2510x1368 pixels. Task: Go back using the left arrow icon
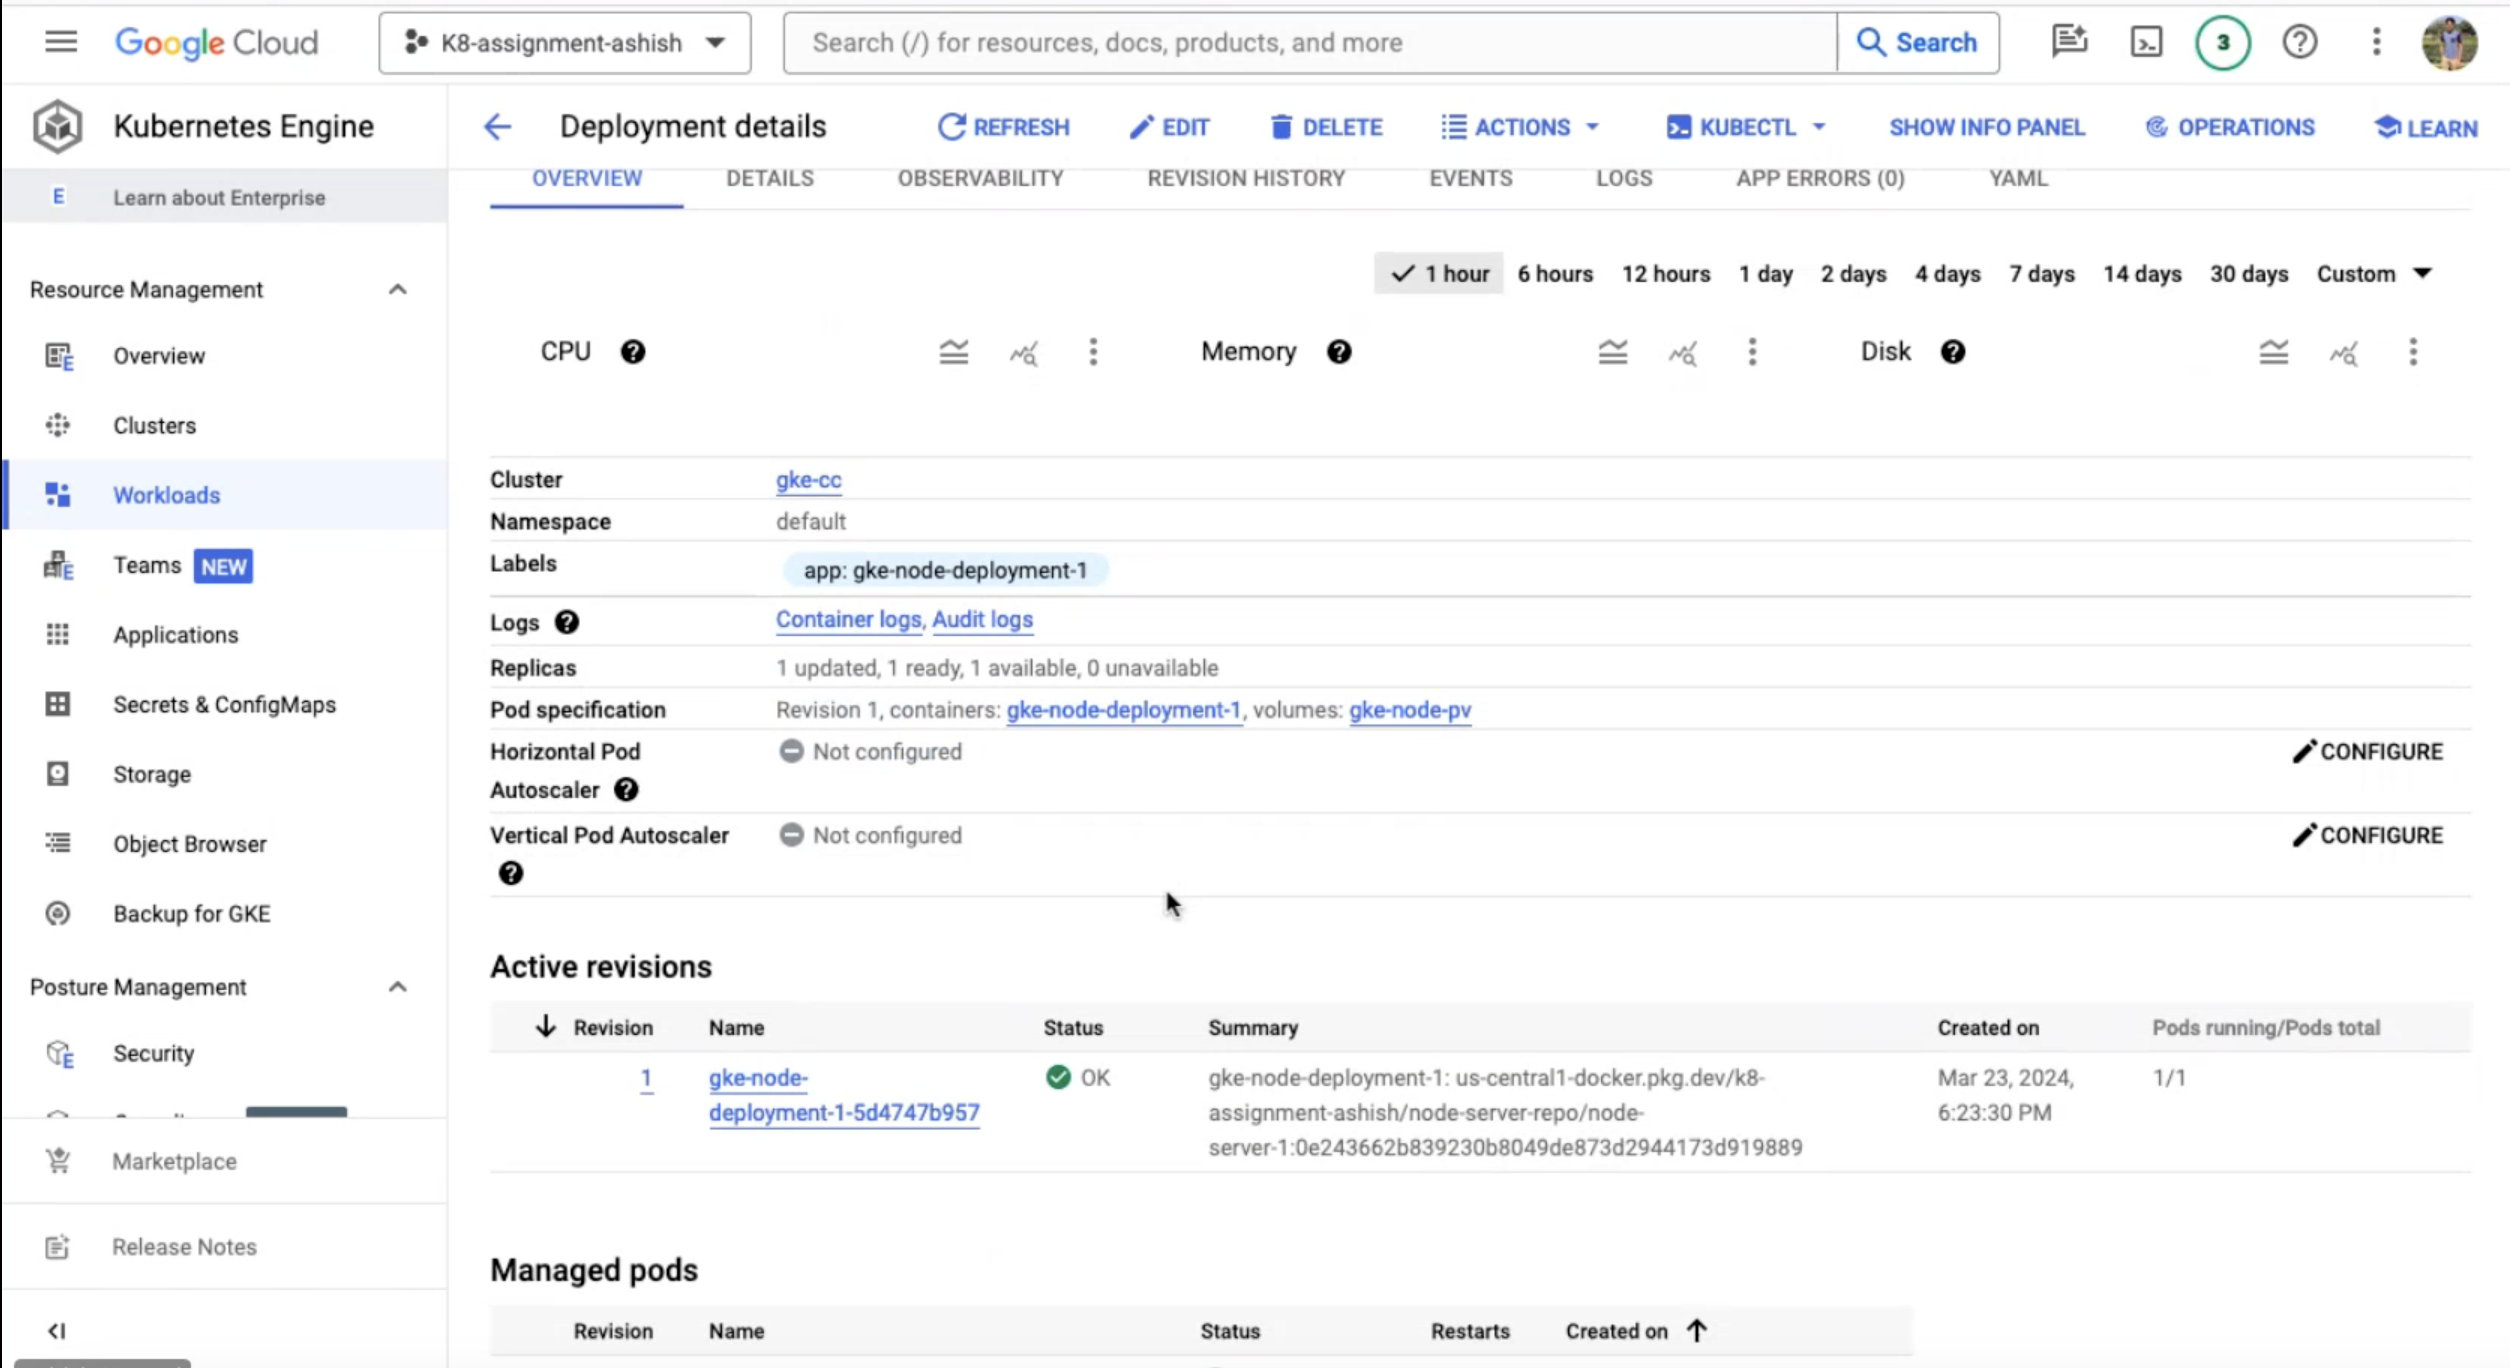click(497, 127)
